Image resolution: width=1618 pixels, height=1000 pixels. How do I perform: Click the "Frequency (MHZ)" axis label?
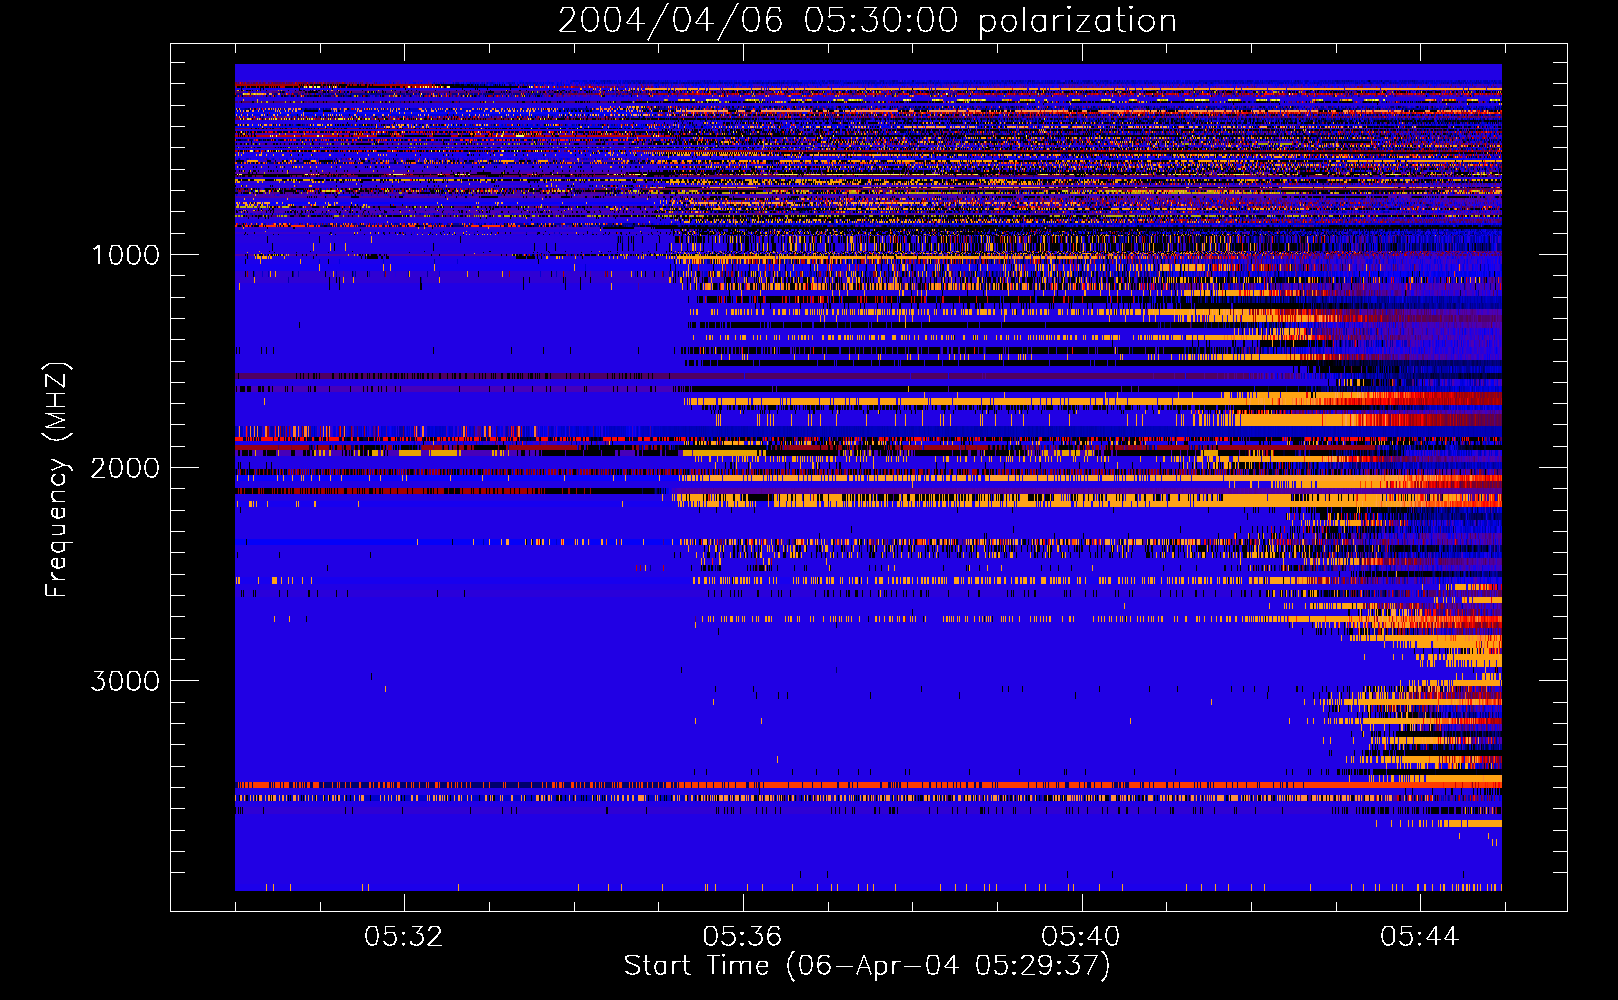[x=57, y=481]
